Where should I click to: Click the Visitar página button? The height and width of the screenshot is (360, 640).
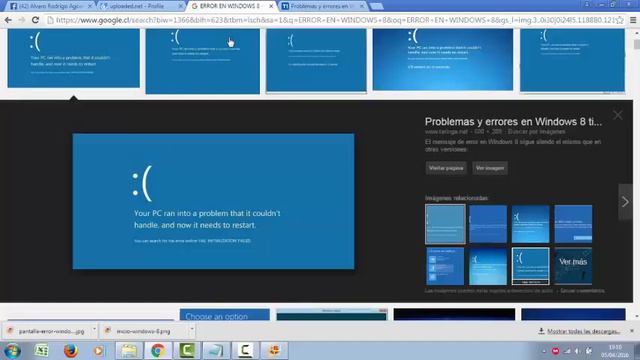click(x=446, y=168)
